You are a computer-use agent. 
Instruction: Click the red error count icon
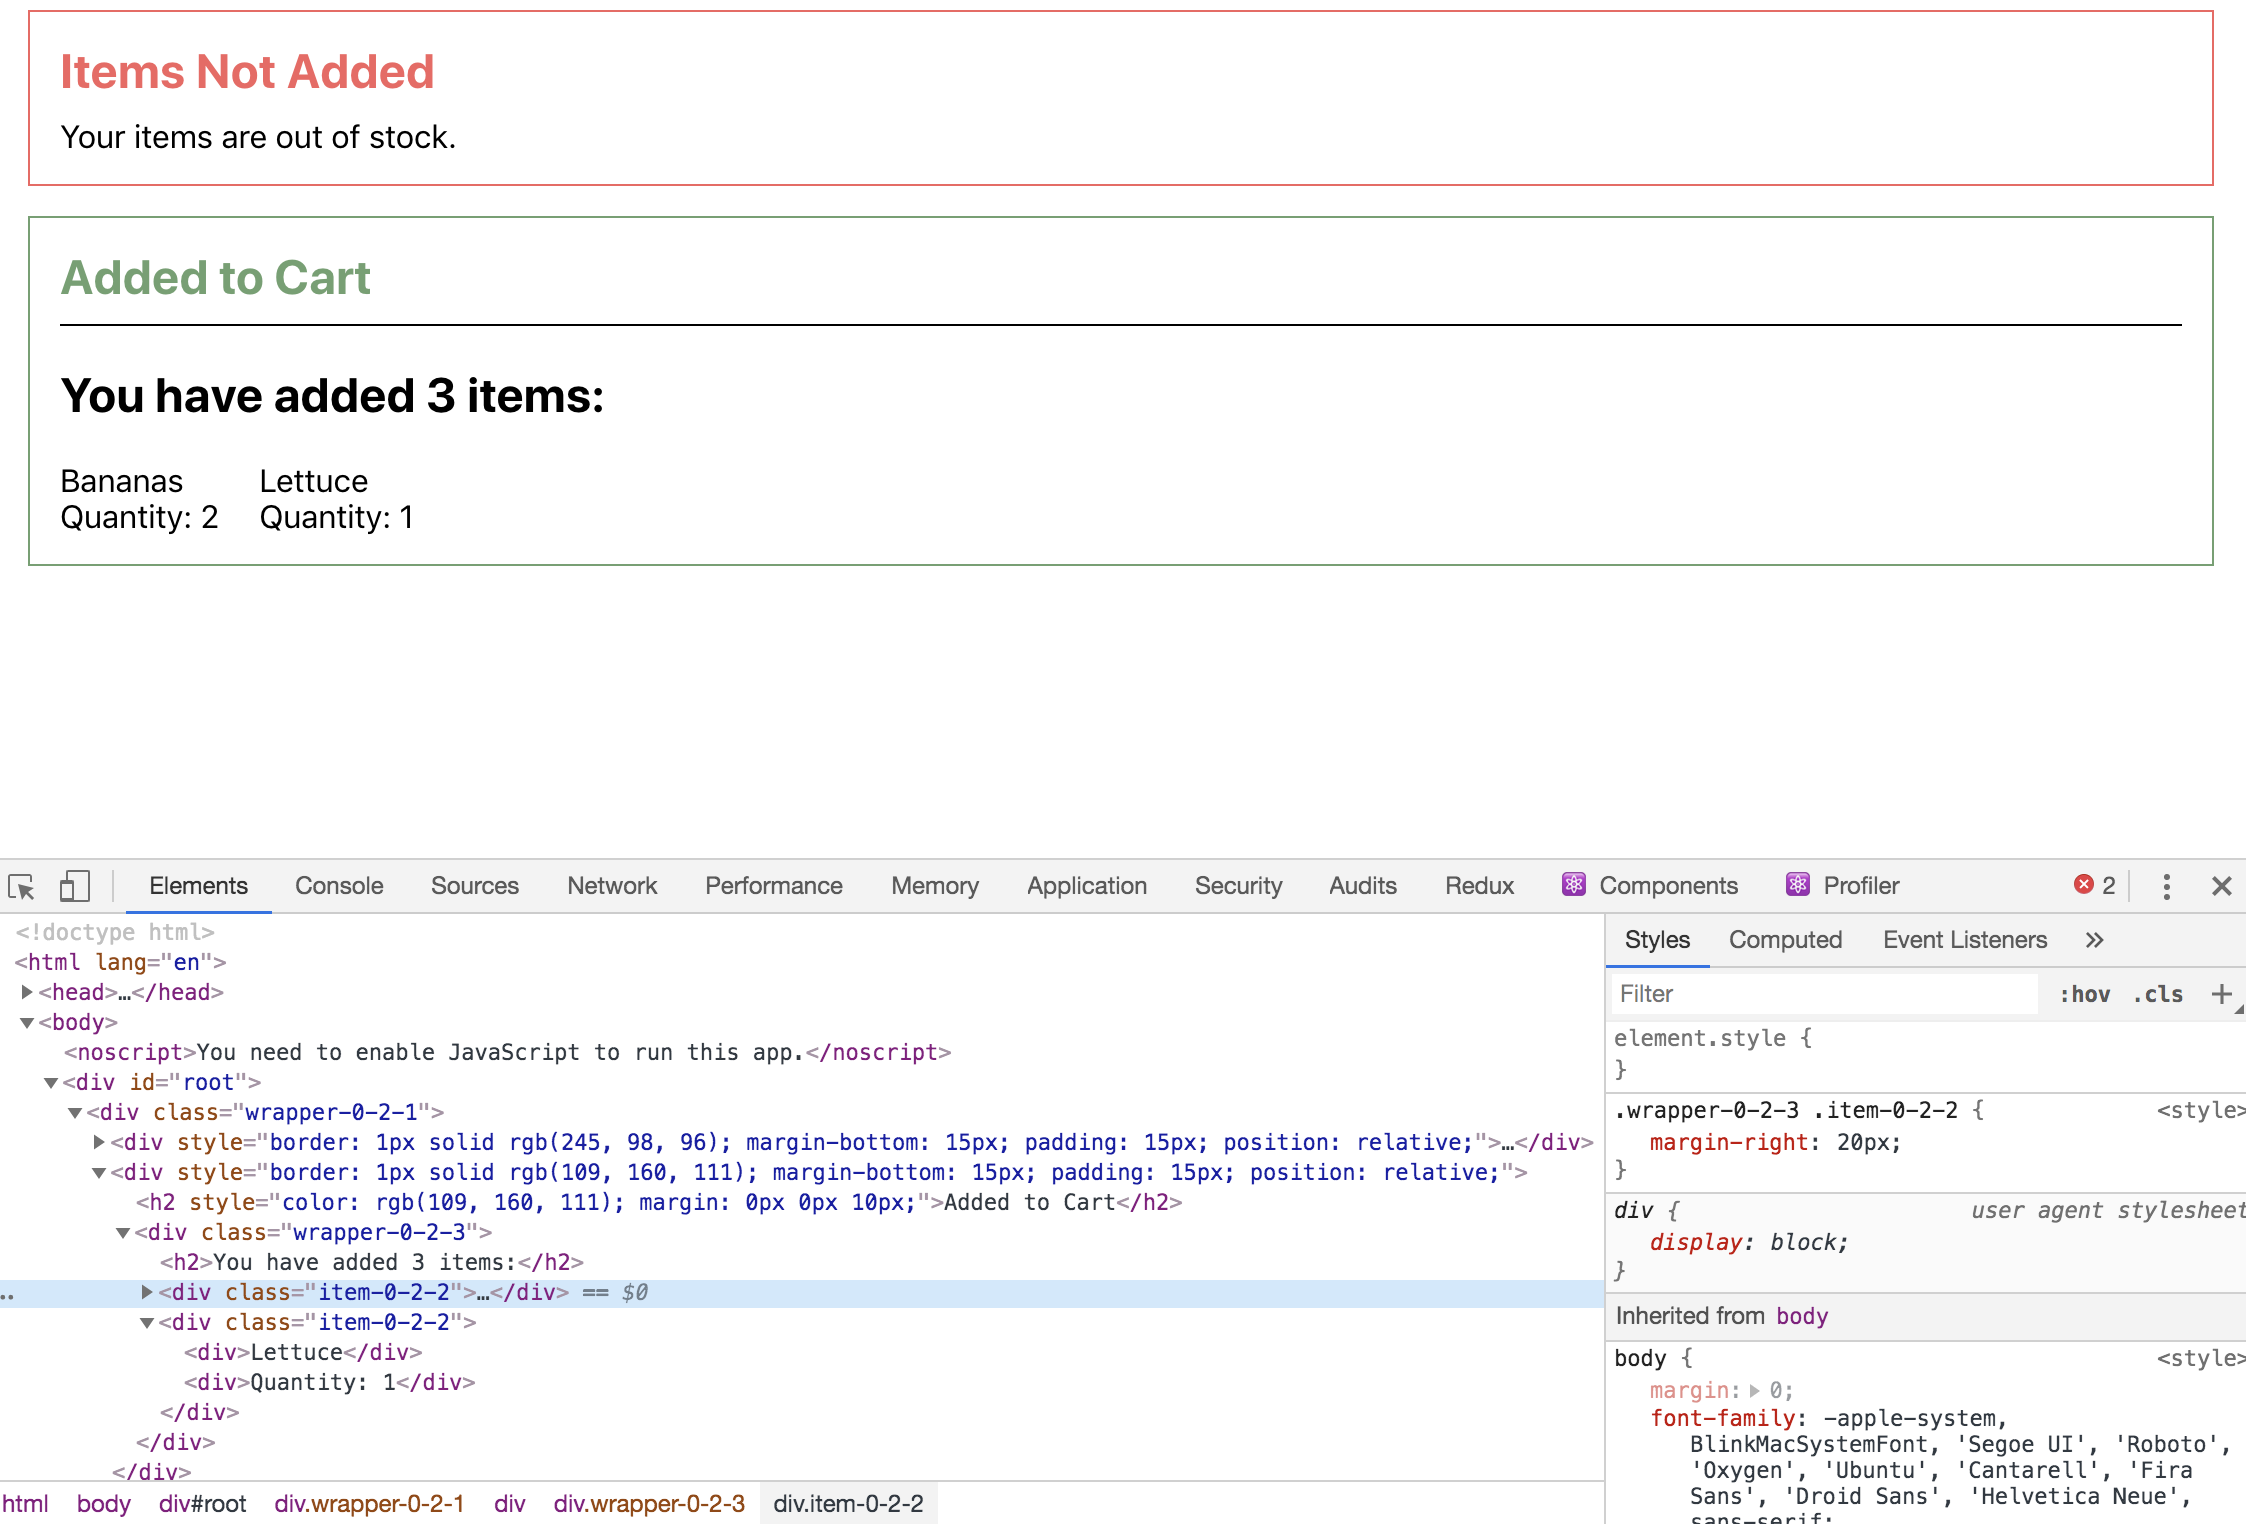click(2084, 885)
